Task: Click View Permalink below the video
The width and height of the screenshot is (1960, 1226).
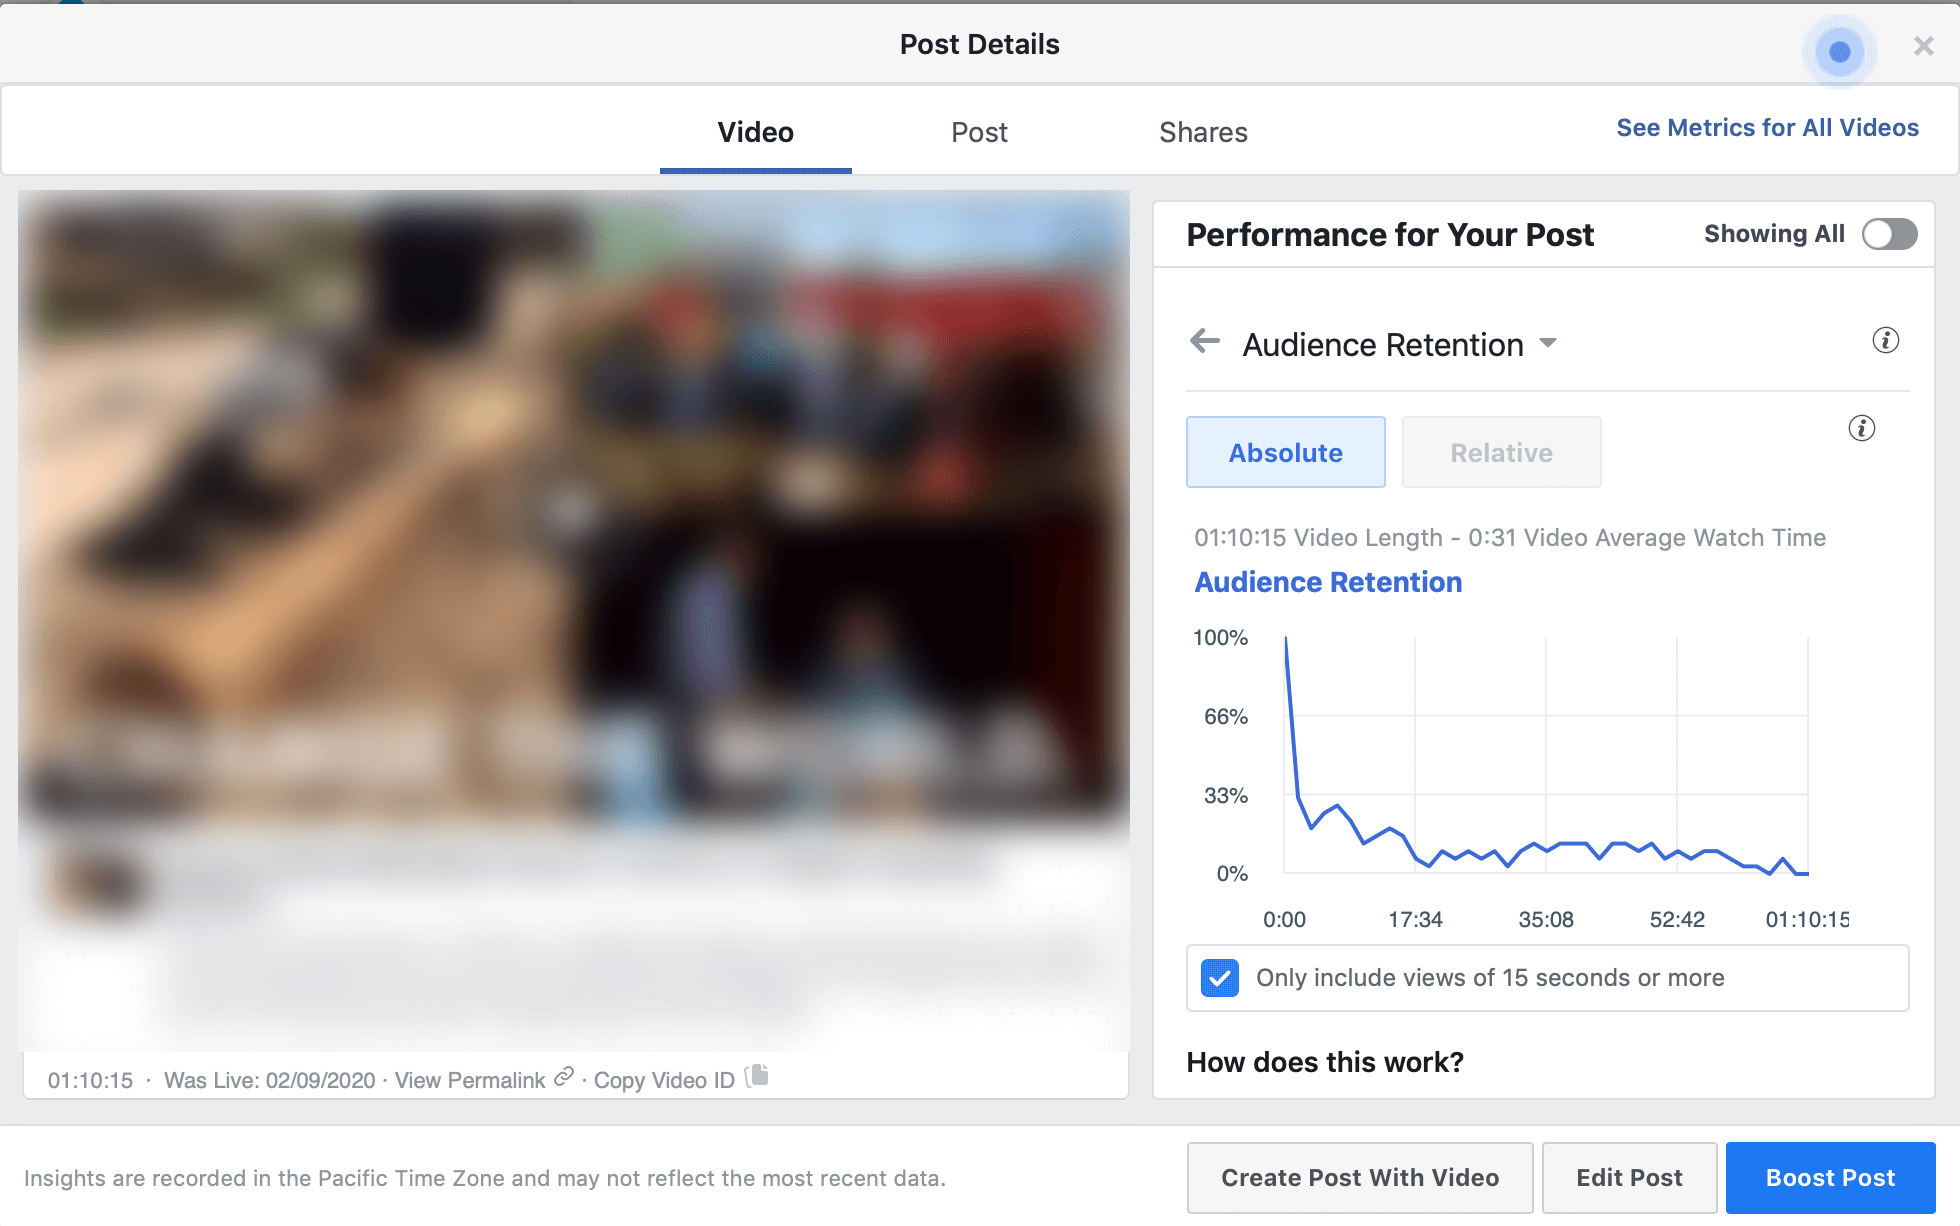Action: click(468, 1079)
